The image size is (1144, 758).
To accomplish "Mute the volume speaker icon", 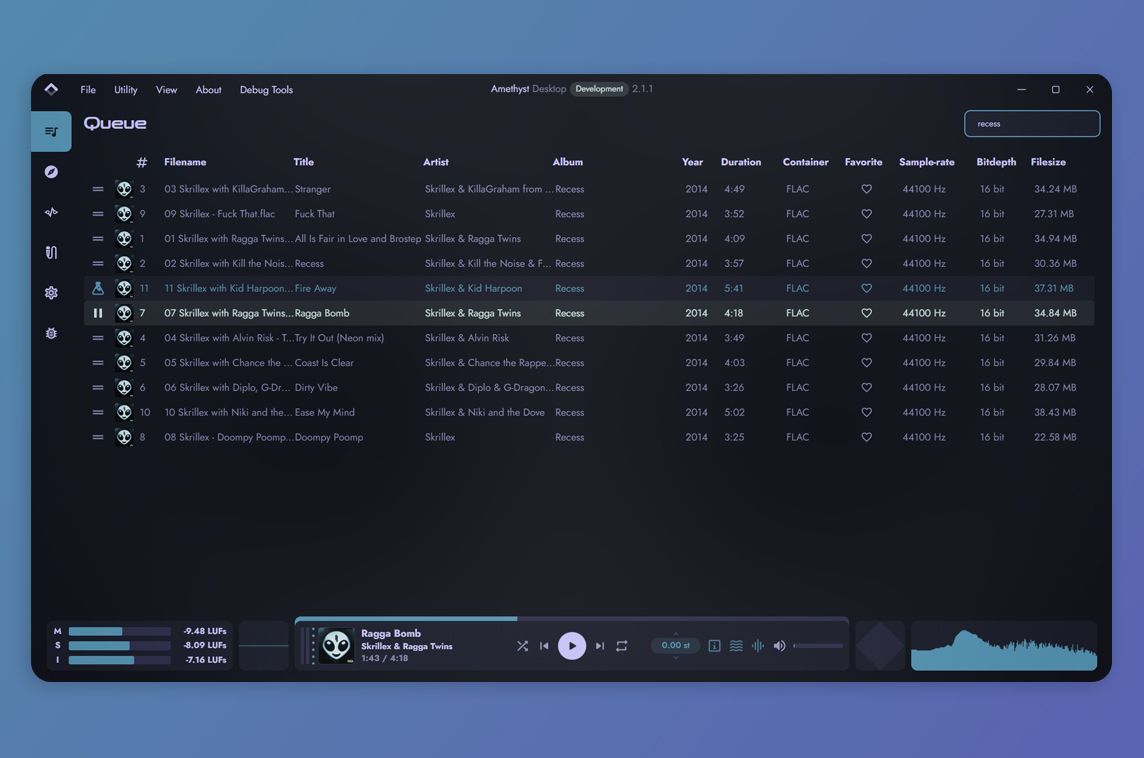I will point(779,646).
